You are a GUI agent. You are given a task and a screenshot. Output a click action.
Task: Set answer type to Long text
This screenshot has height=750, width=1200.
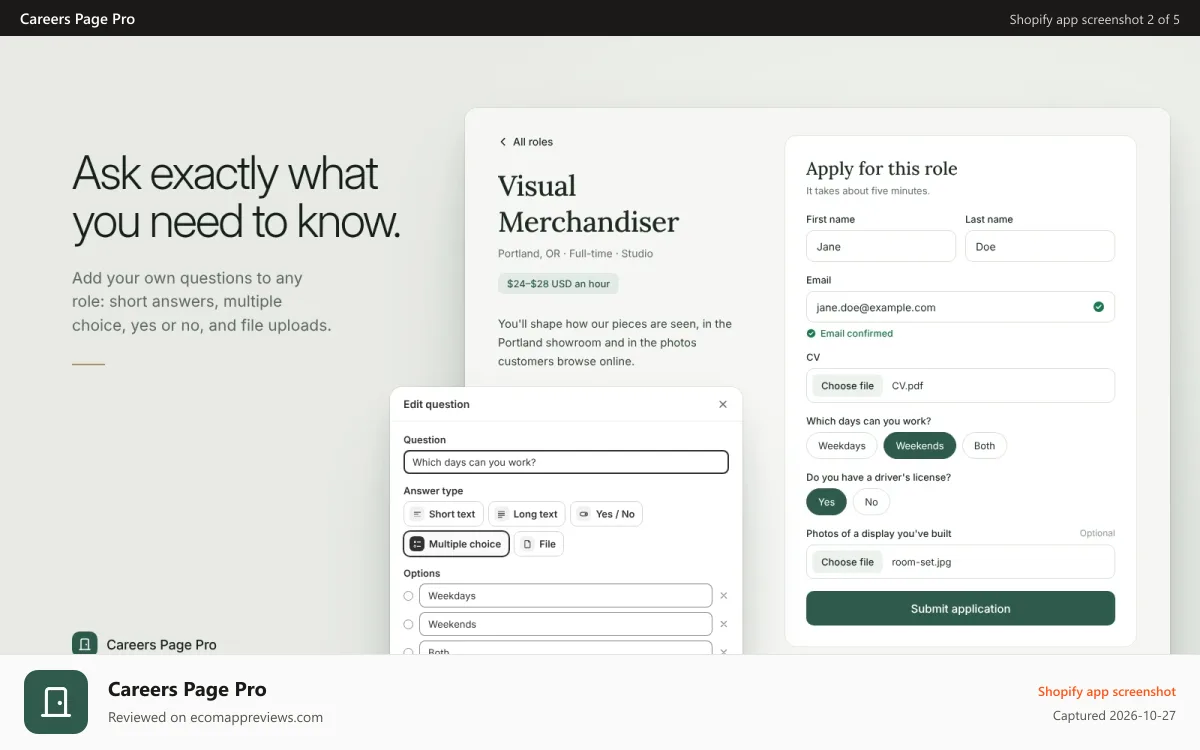coord(527,514)
